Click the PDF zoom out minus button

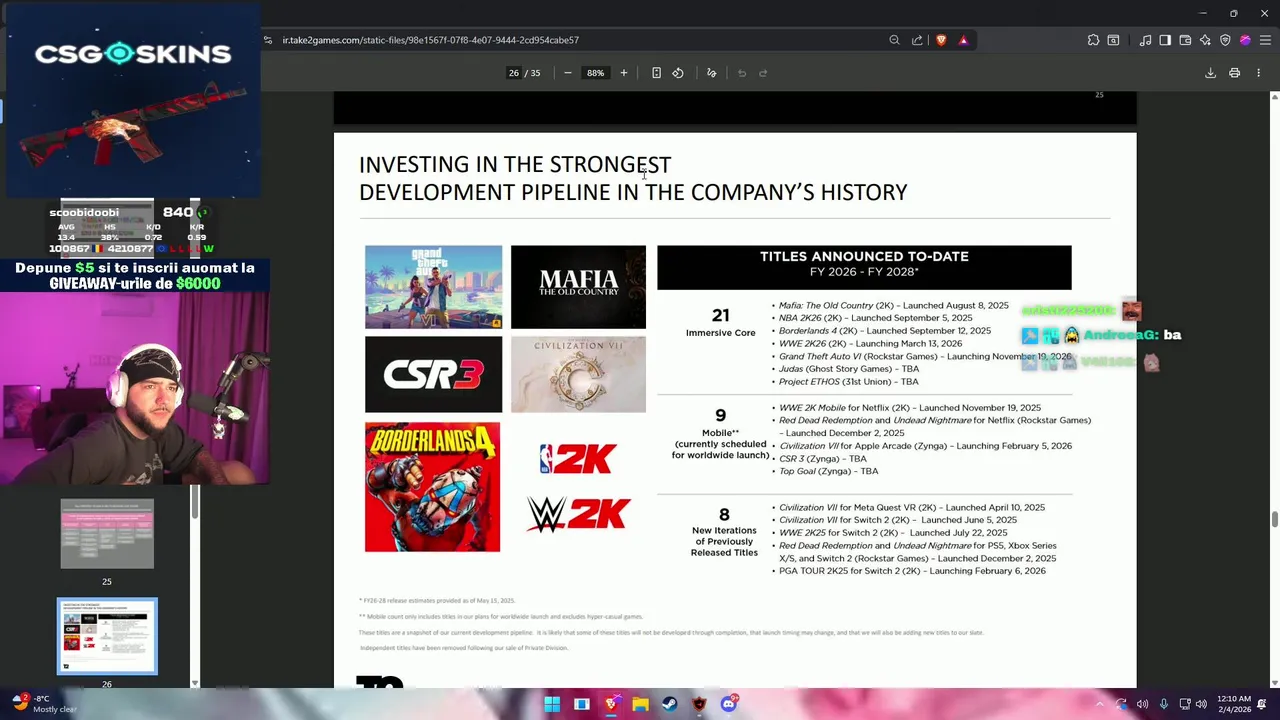[567, 73]
